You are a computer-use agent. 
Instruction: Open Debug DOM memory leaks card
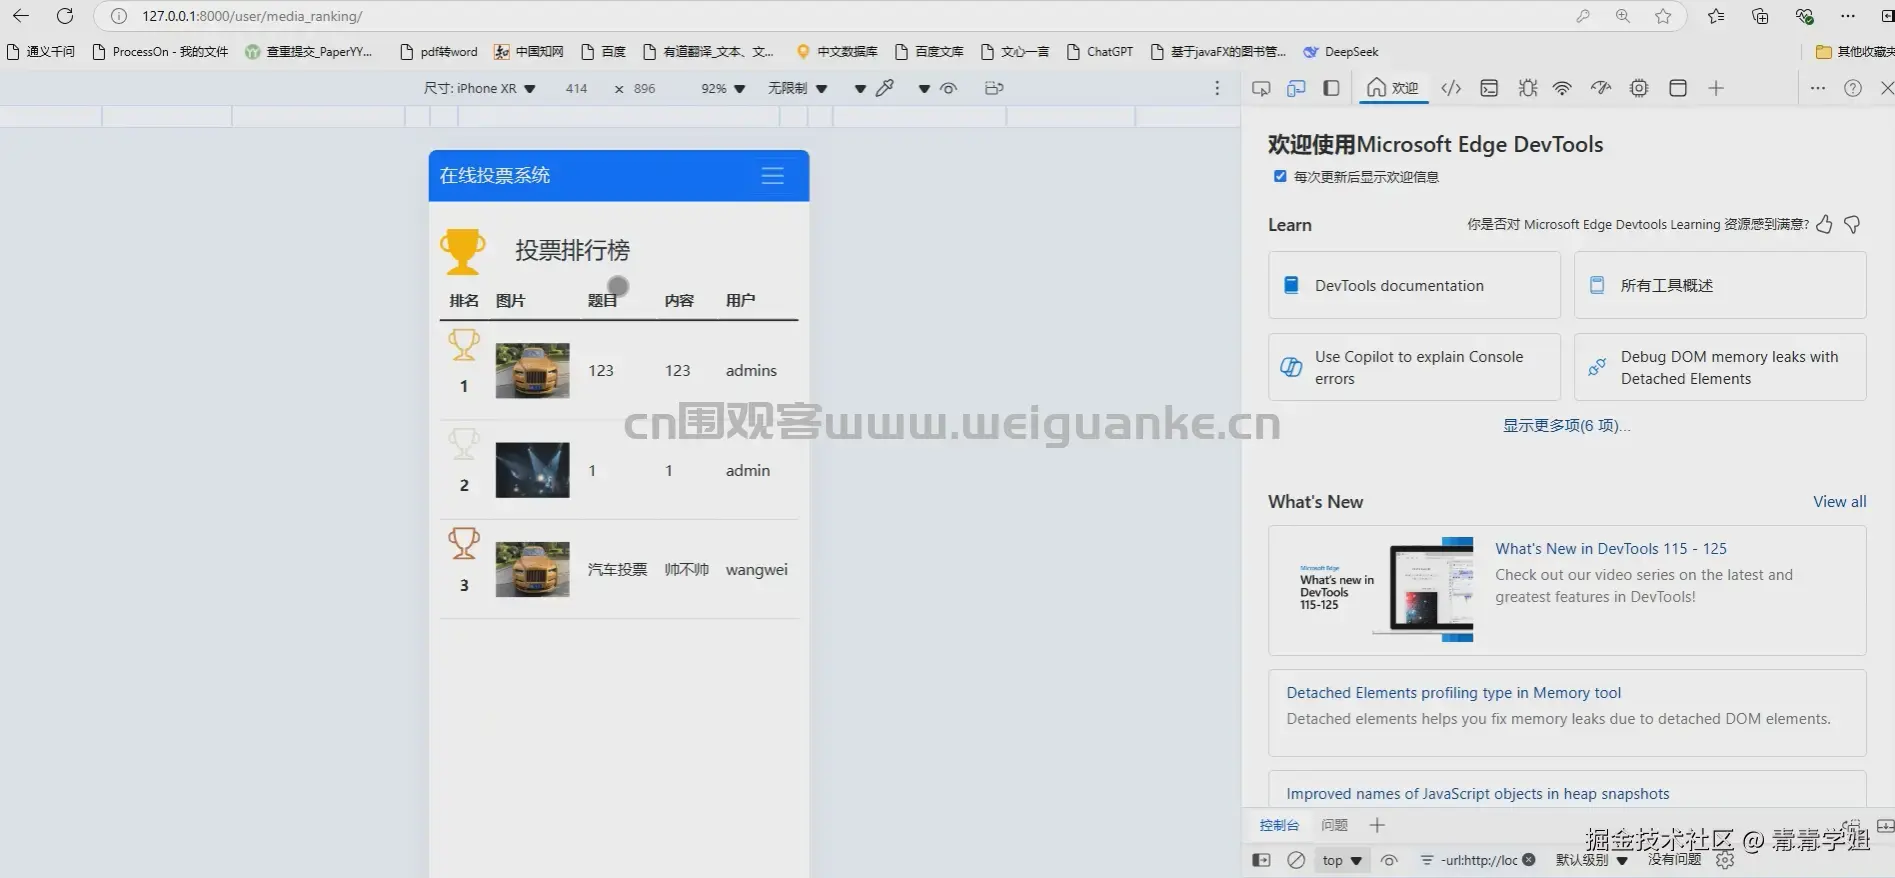pos(1720,367)
